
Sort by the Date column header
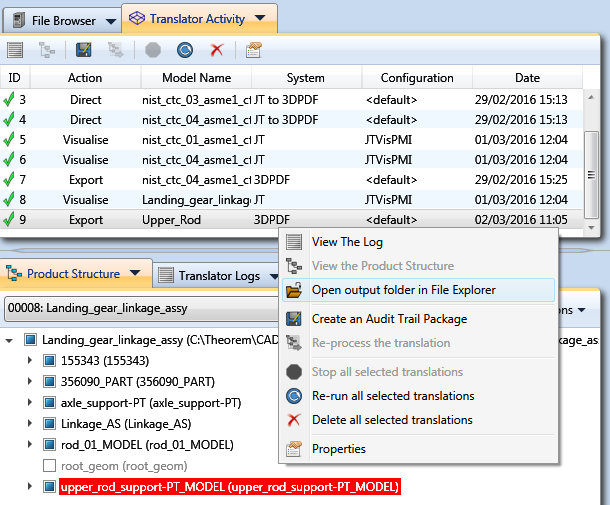(x=527, y=77)
